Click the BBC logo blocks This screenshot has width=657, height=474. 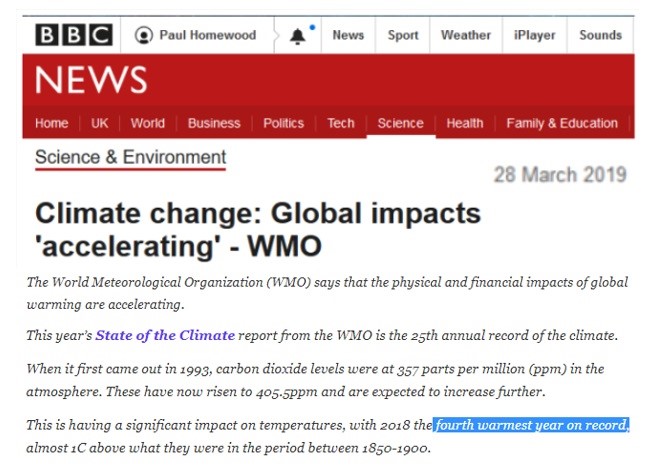pyautogui.click(x=74, y=35)
